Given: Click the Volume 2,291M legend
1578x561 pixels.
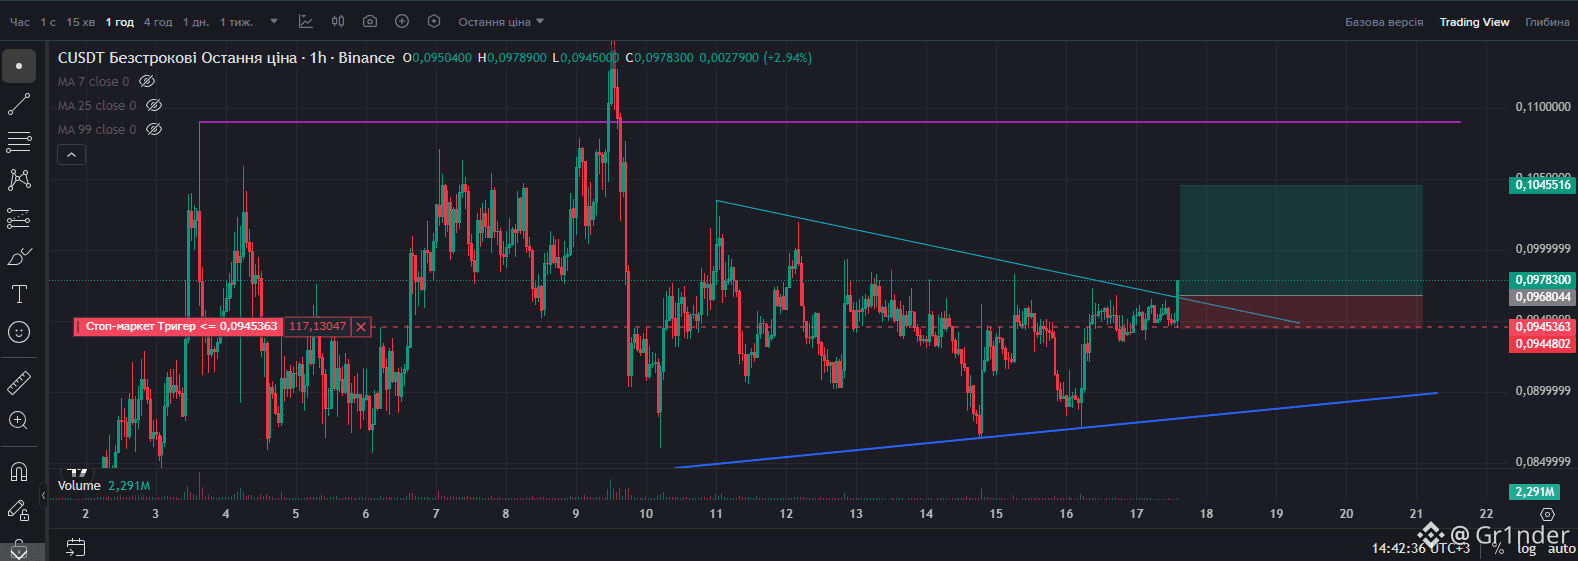Looking at the screenshot, I should [x=104, y=485].
